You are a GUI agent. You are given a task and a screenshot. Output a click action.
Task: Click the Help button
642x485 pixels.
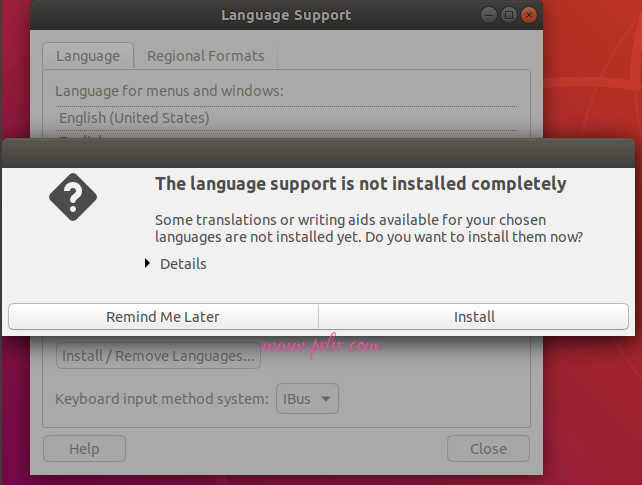pyautogui.click(x=84, y=449)
